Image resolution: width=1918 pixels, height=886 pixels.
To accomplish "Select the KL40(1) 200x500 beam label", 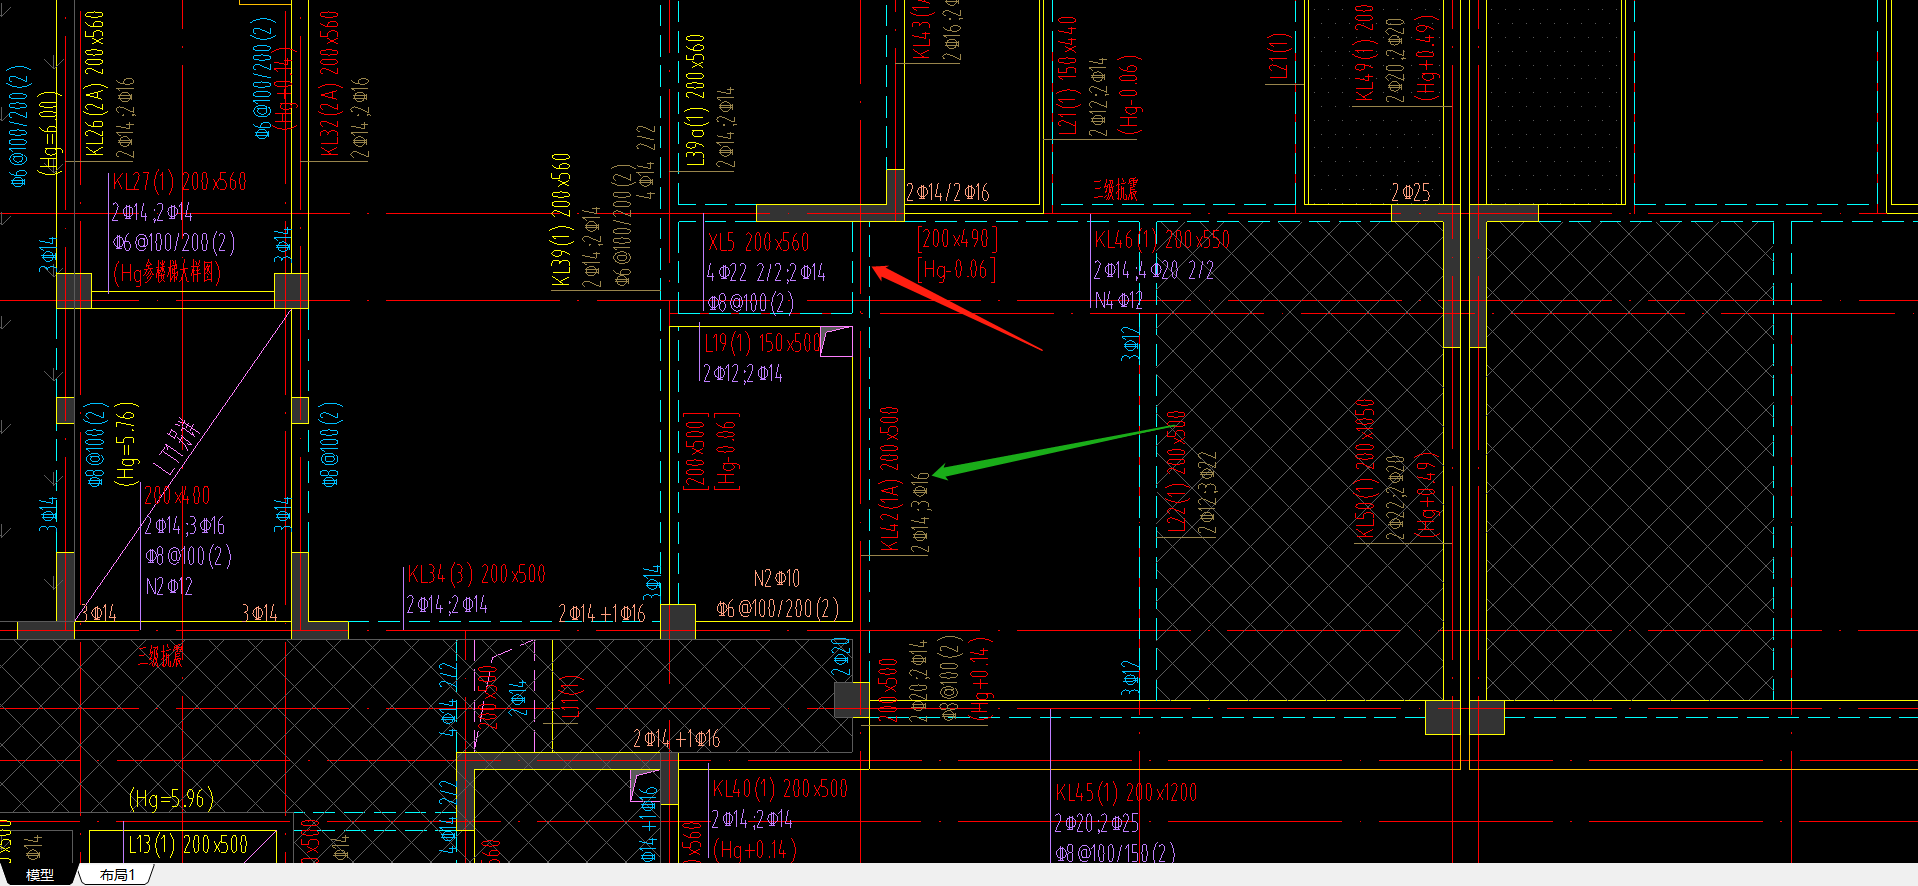I will tap(780, 789).
